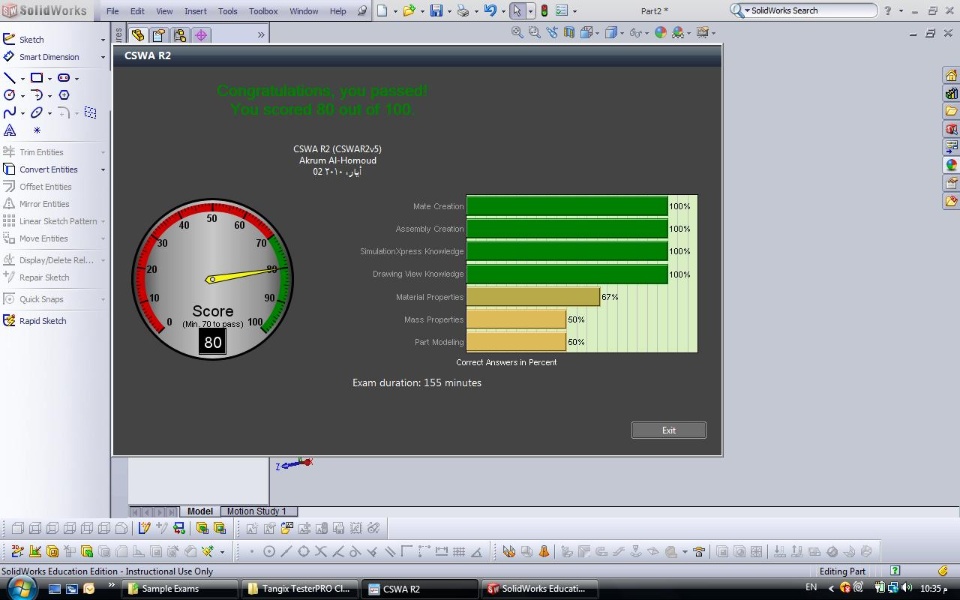The image size is (960, 600).
Task: Switch to the Motion Study 1 tab
Action: (x=257, y=511)
